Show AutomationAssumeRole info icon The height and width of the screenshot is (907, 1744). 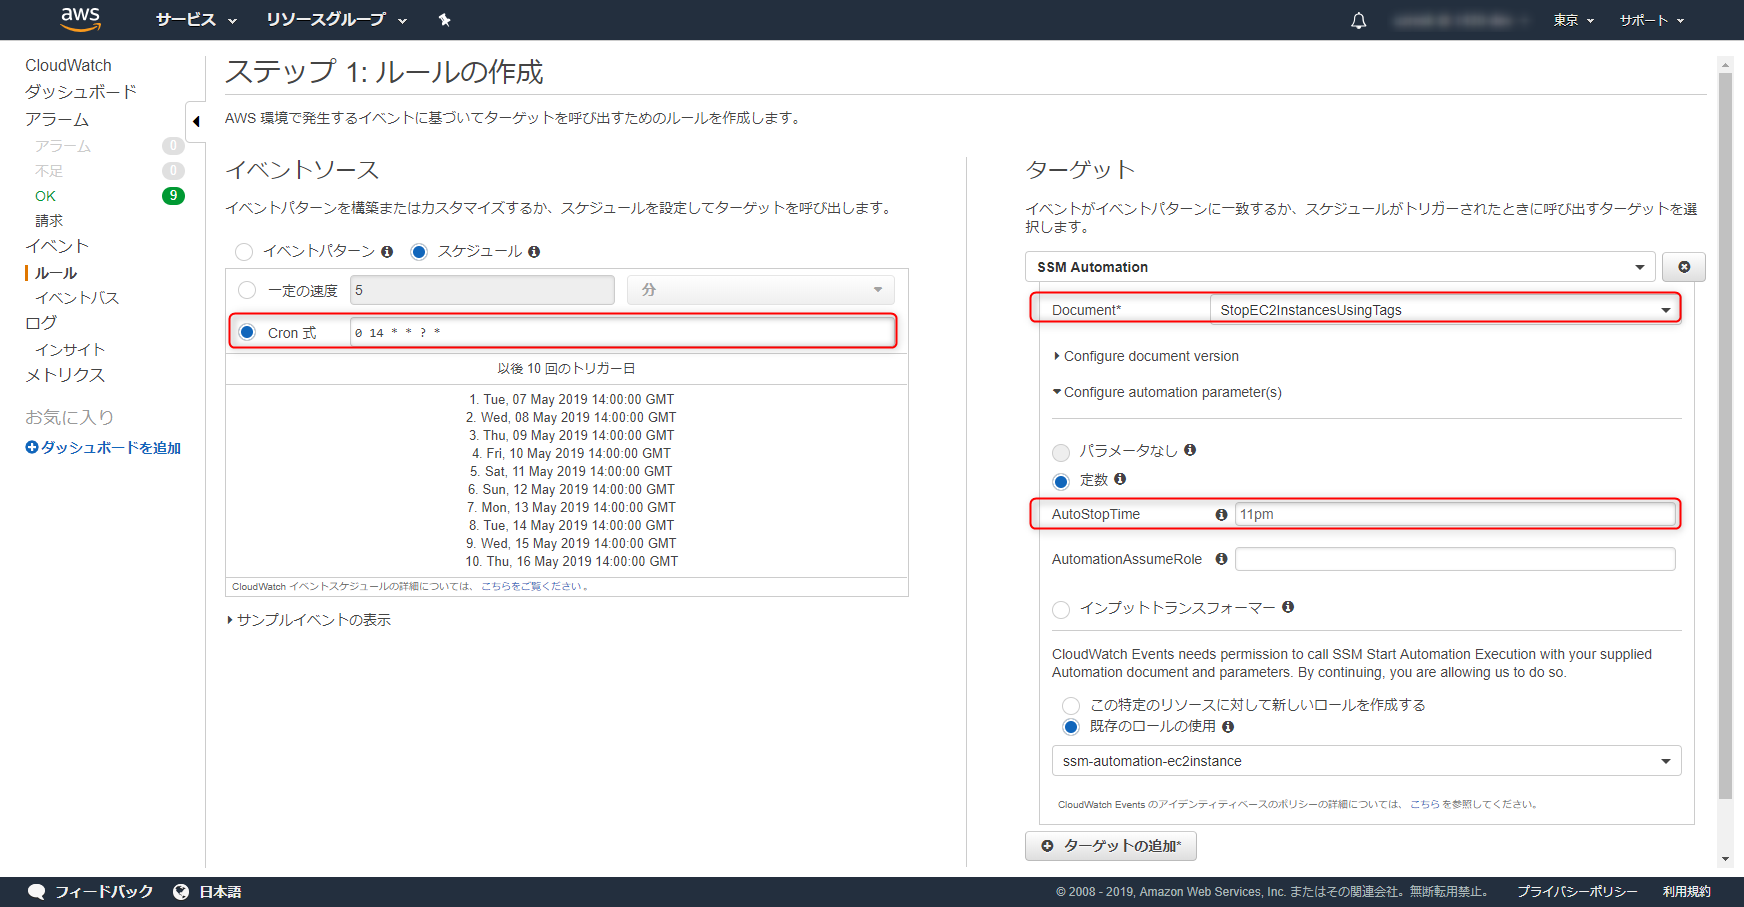coord(1221,559)
